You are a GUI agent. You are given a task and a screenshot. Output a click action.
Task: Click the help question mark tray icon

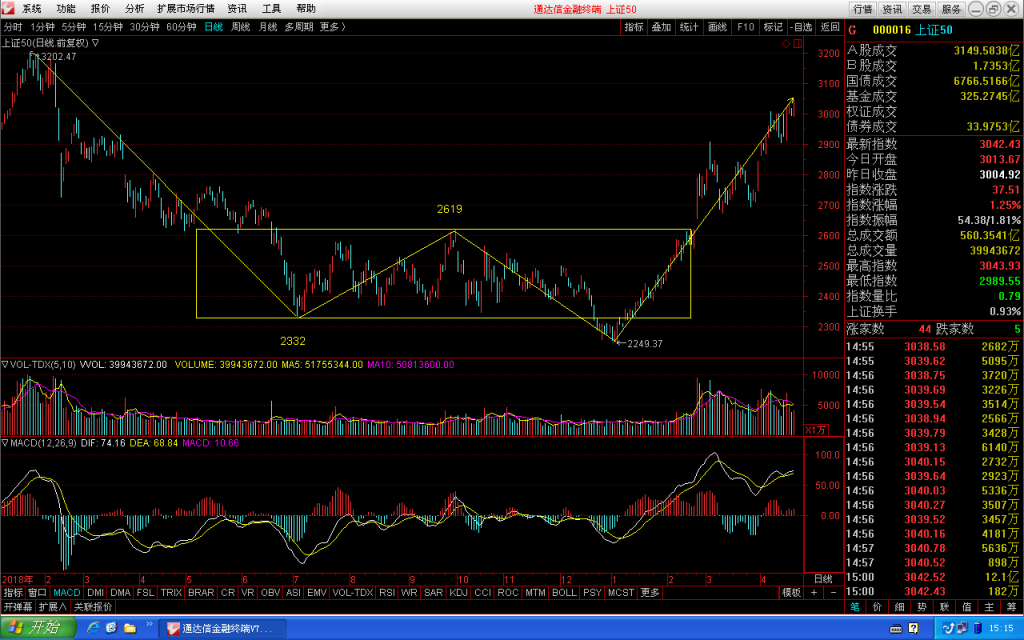(913, 628)
